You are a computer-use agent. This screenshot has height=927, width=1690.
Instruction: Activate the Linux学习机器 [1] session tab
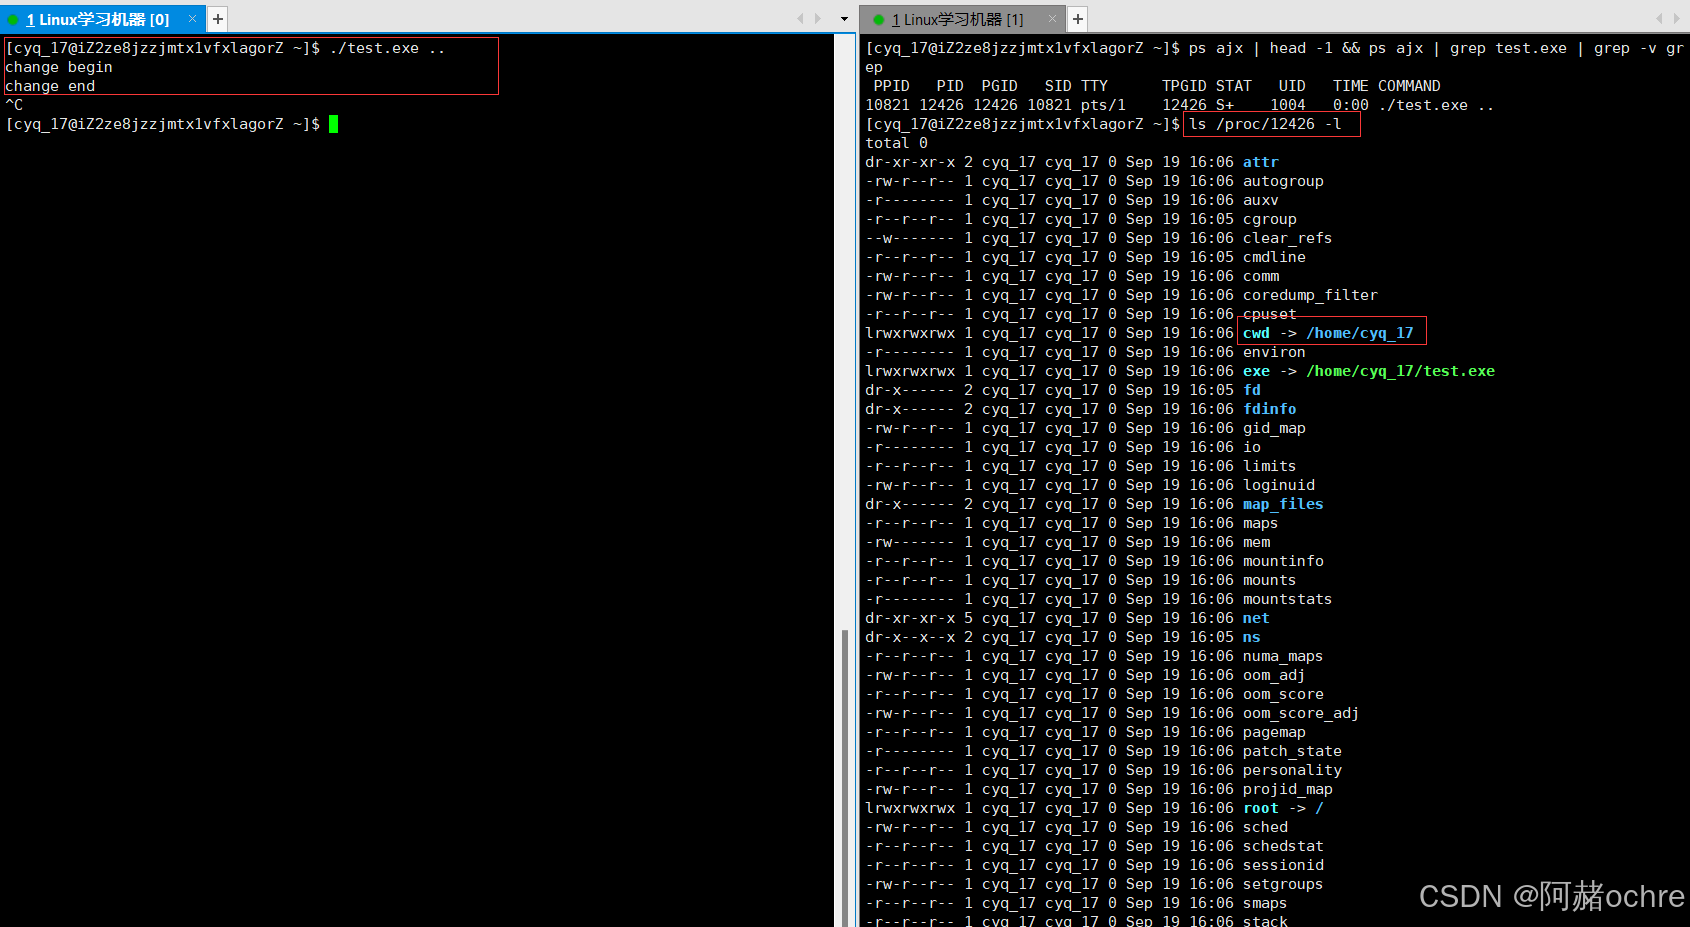[x=957, y=19]
